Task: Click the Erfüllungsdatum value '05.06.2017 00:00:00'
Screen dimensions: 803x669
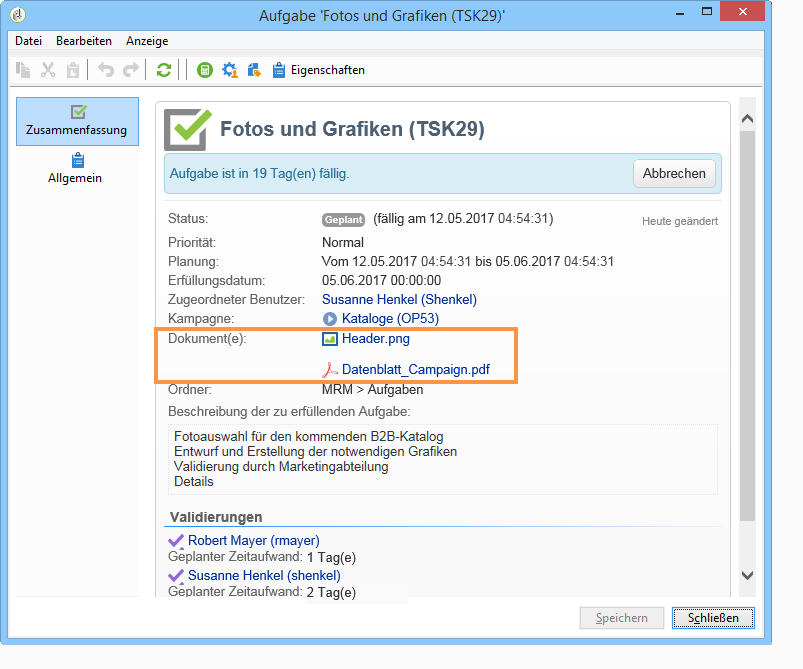Action: click(x=381, y=281)
